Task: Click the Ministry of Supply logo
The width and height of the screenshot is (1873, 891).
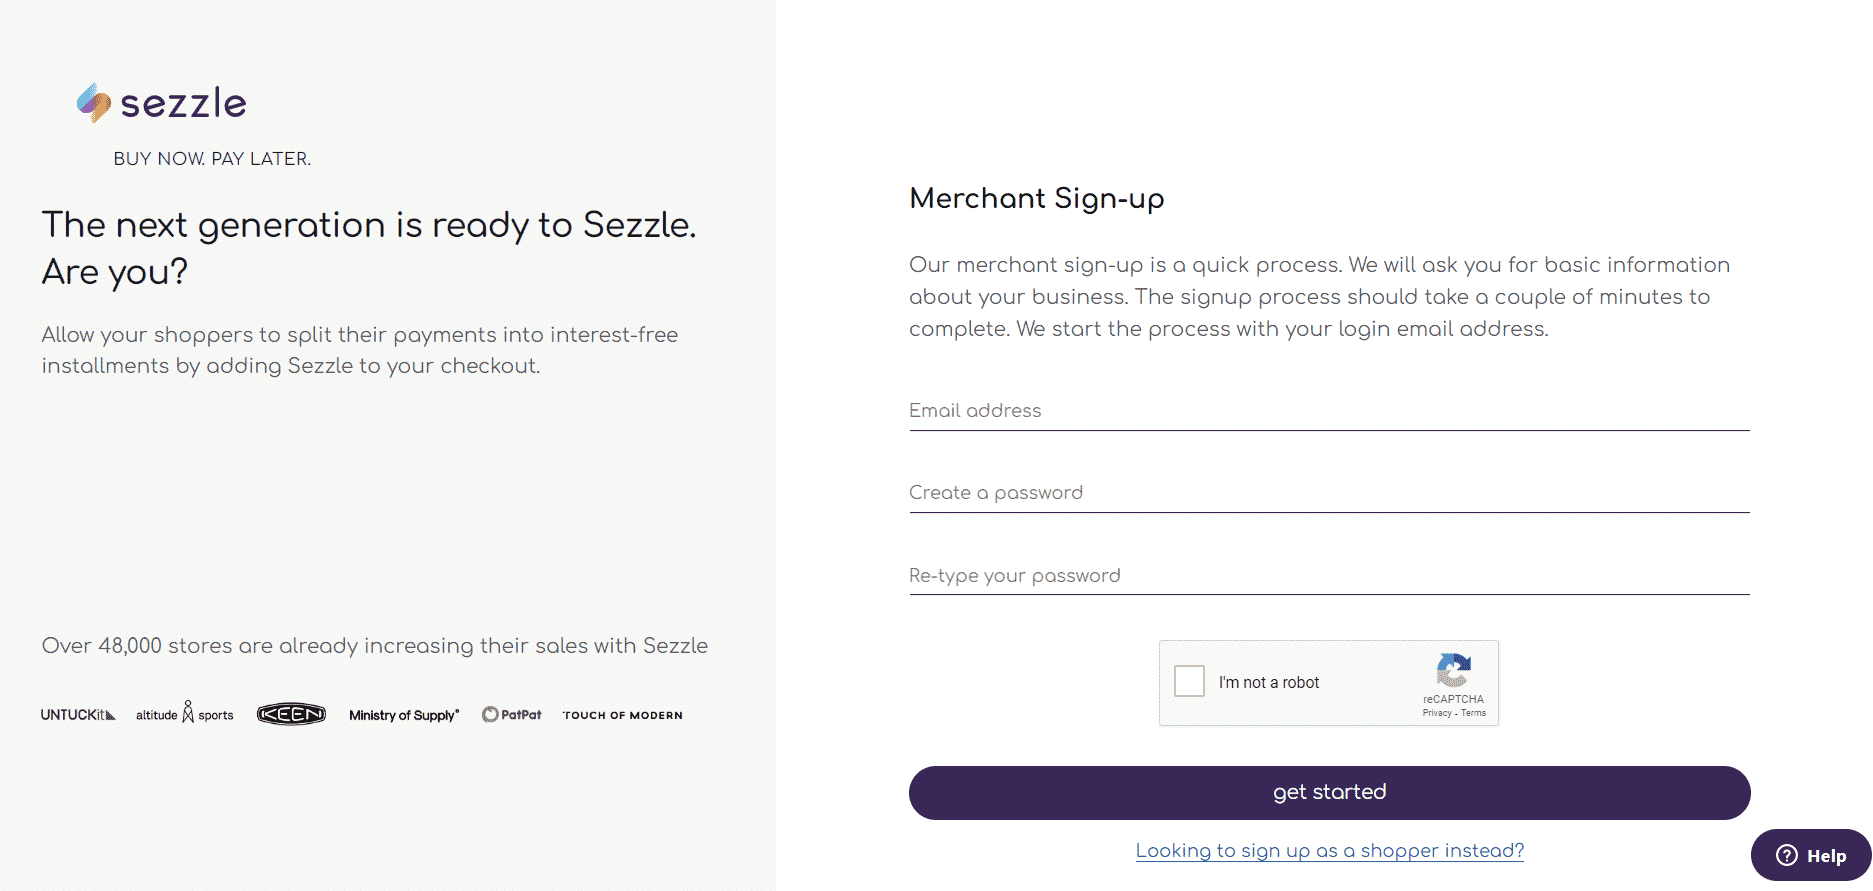Action: point(404,715)
